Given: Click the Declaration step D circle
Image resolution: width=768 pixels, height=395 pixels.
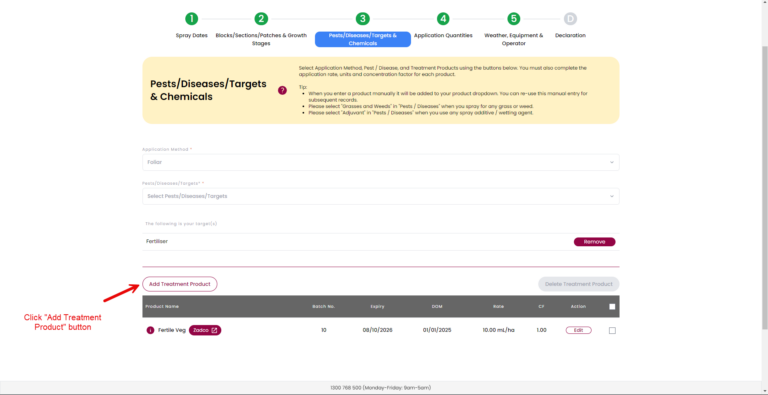Looking at the screenshot, I should click(x=570, y=19).
